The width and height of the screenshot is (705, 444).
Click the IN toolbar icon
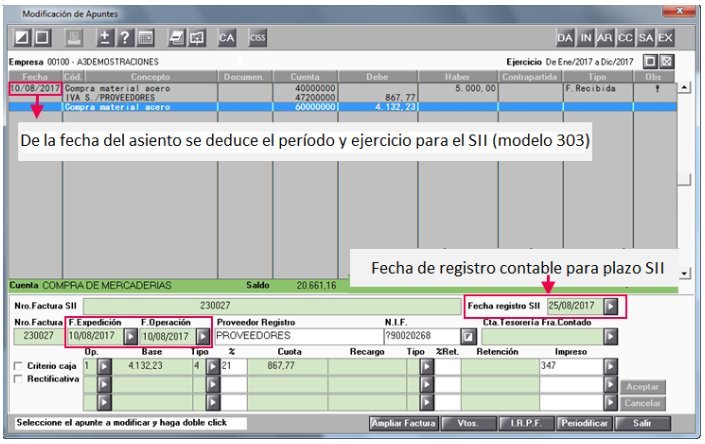[586, 37]
